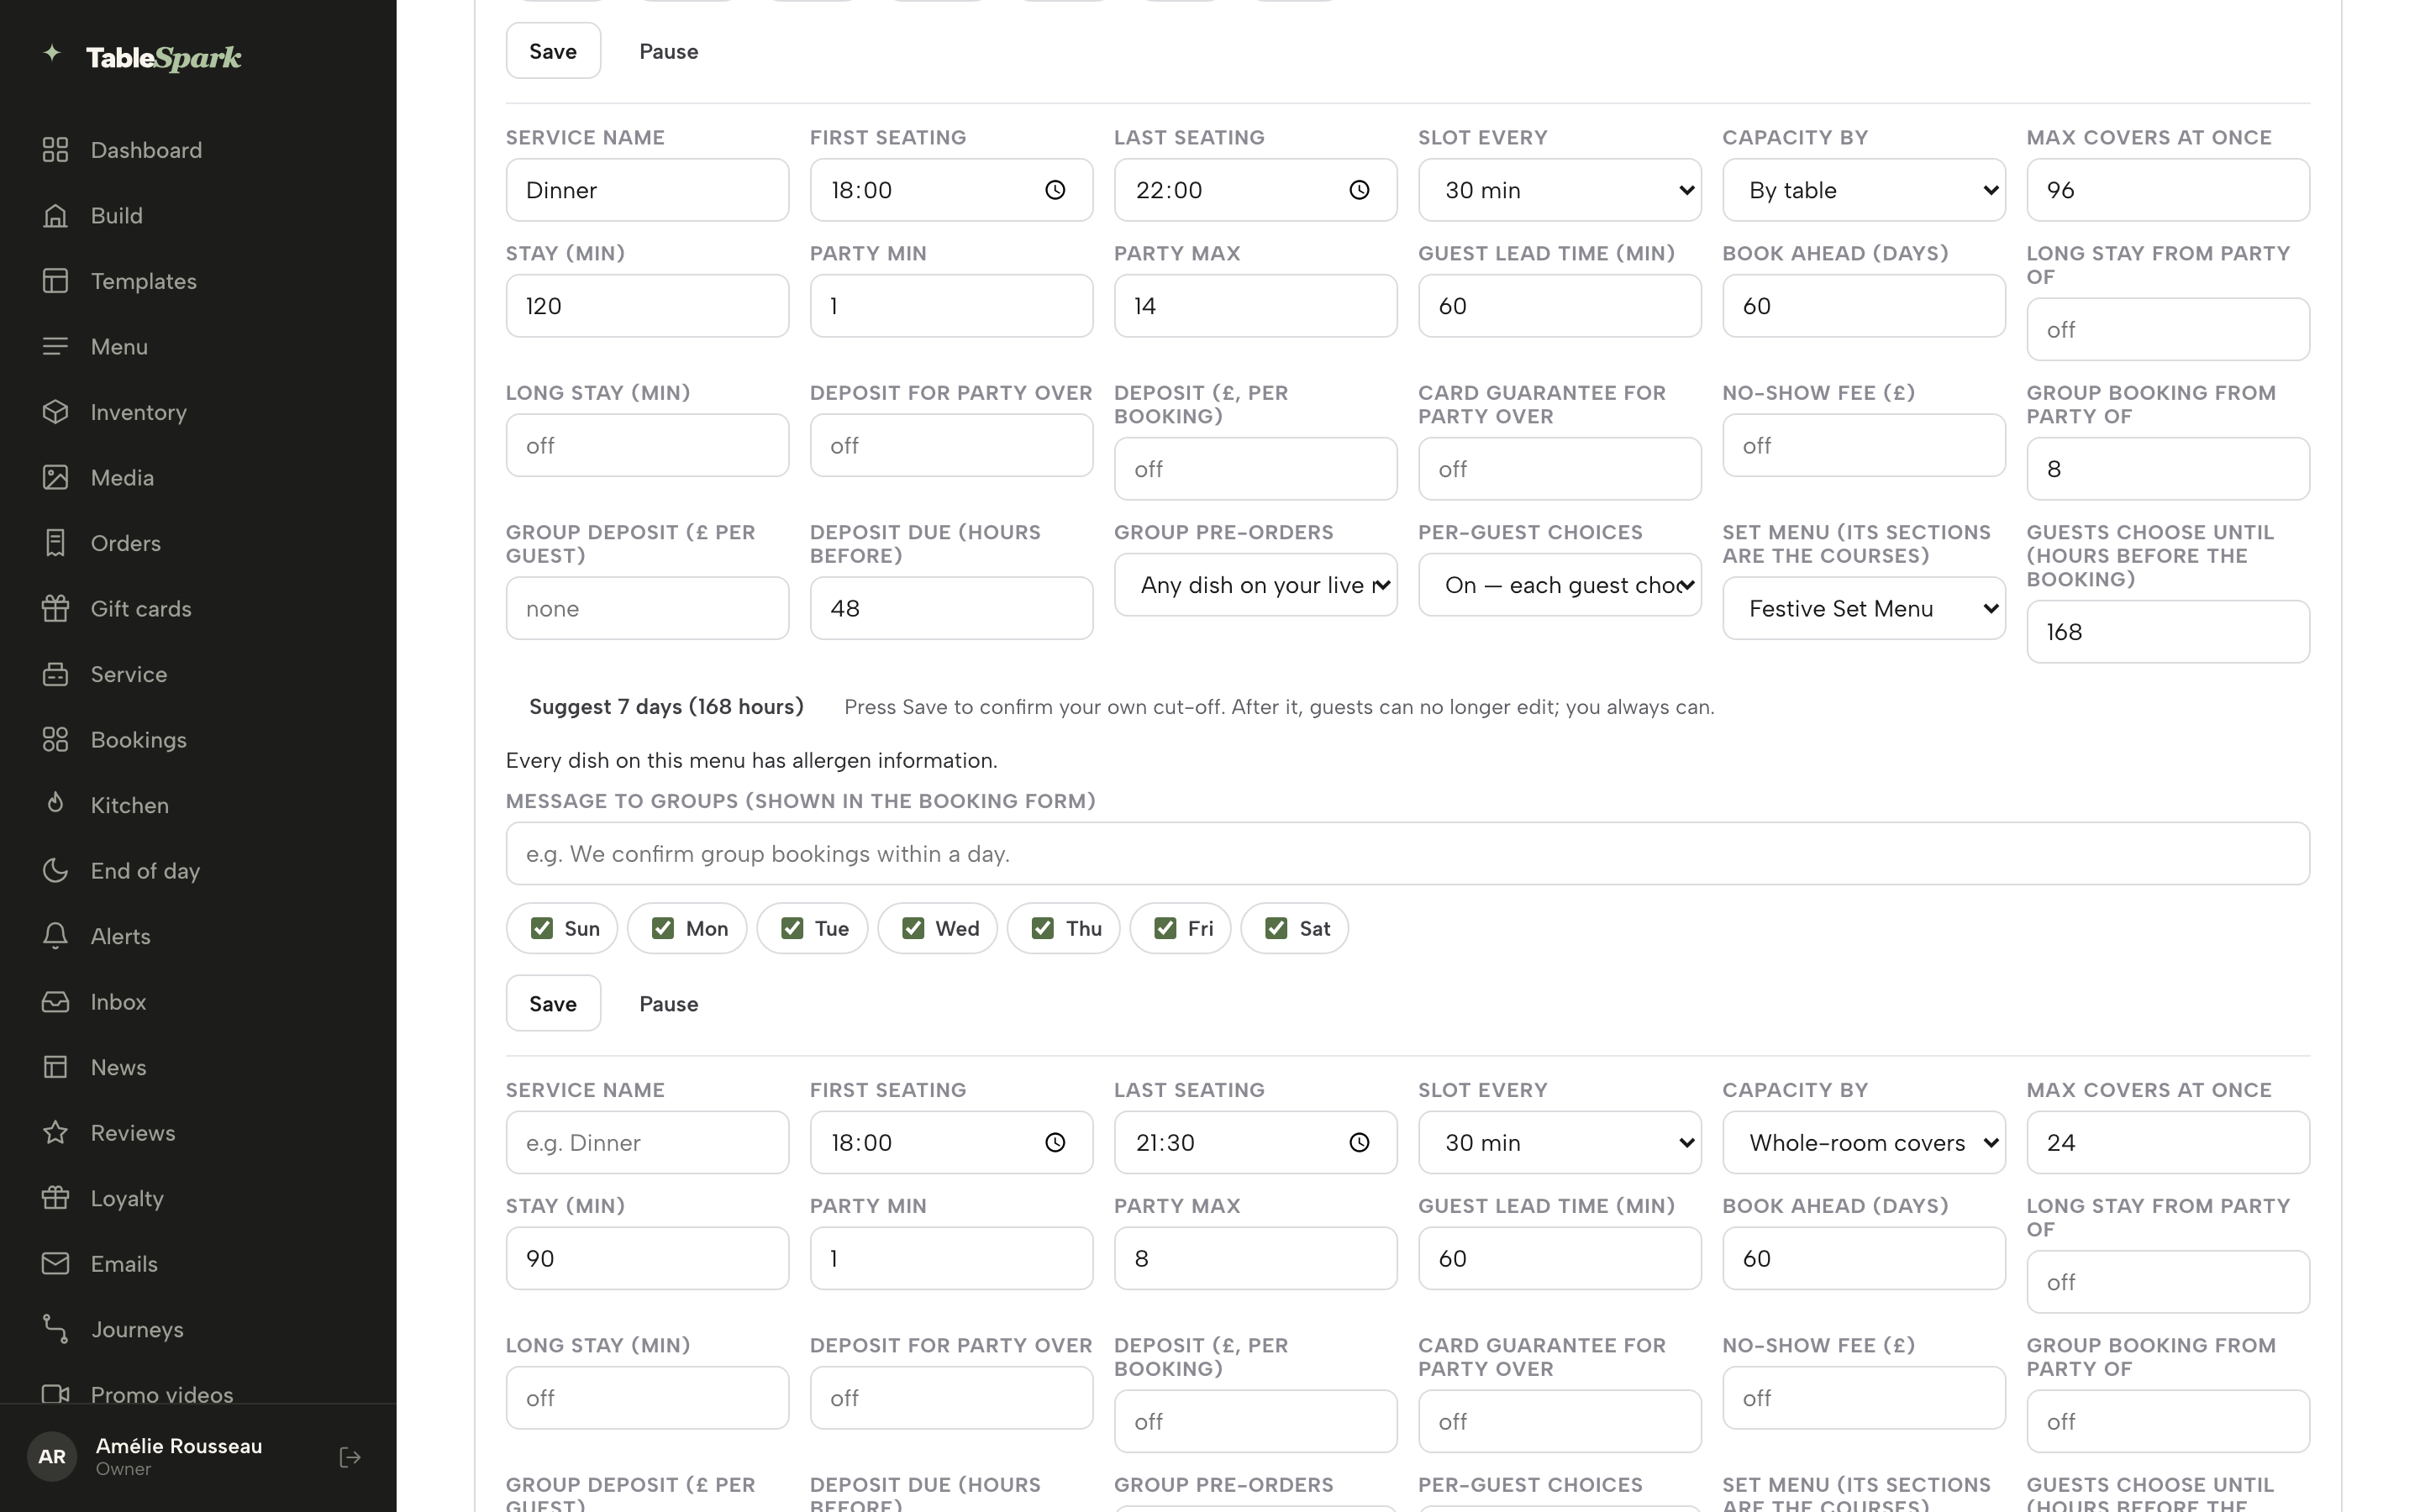The image size is (2420, 1512).
Task: Open Dinner's Slot Every 30 min dropdown
Action: [x=1559, y=190]
